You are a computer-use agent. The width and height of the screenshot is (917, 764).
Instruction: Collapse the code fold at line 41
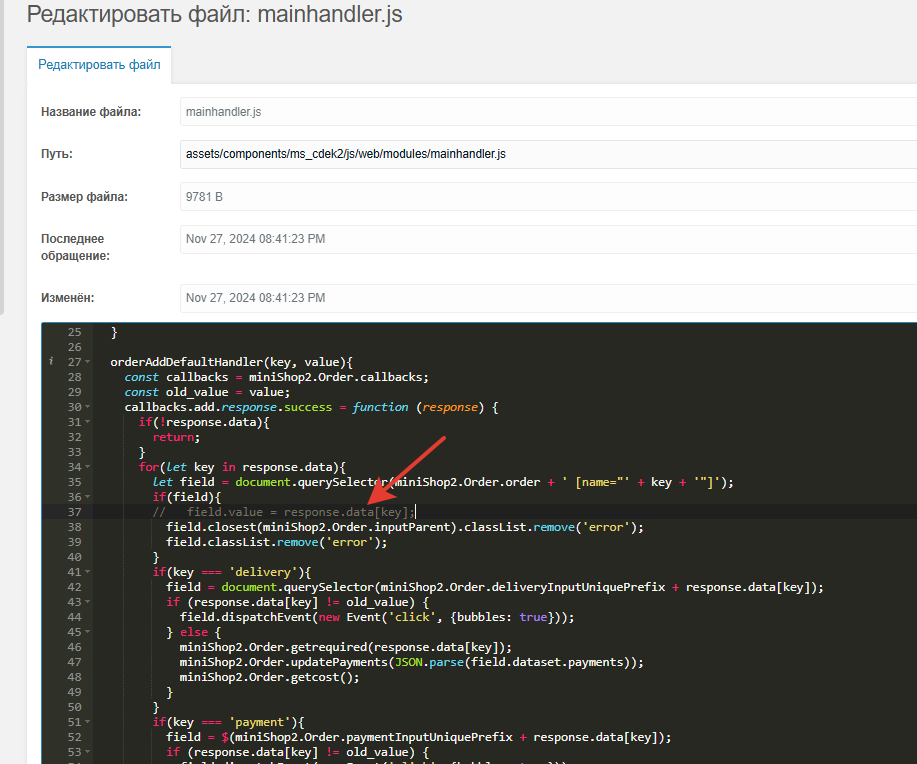(x=88, y=572)
